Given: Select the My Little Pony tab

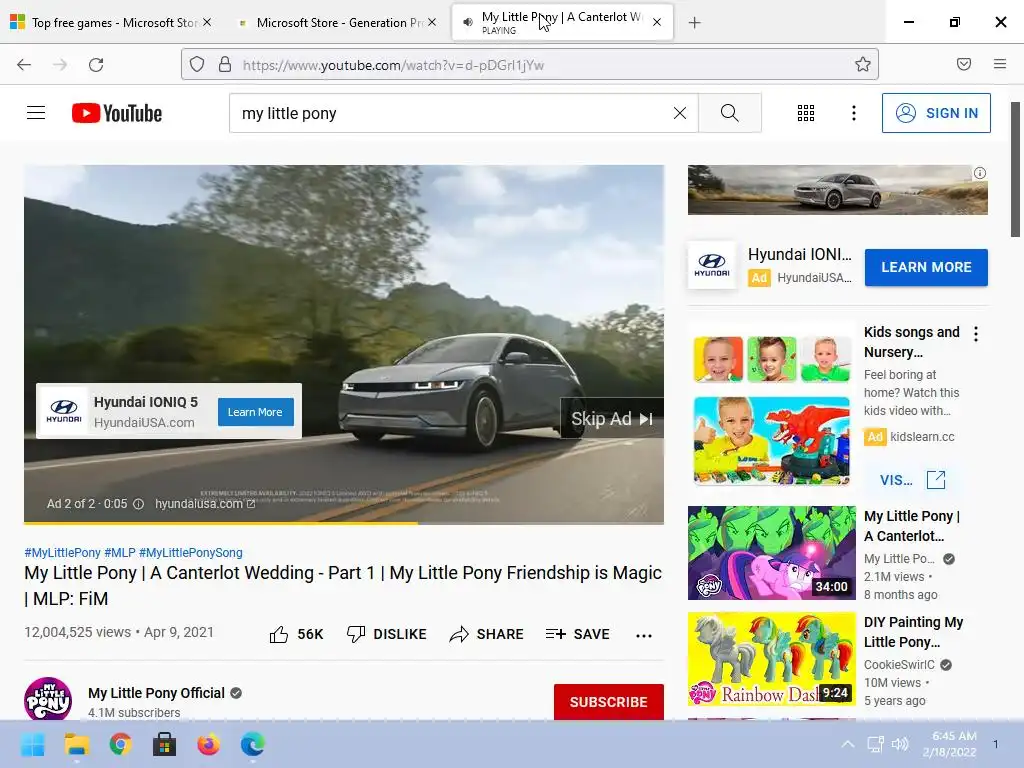Looking at the screenshot, I should [x=562, y=22].
